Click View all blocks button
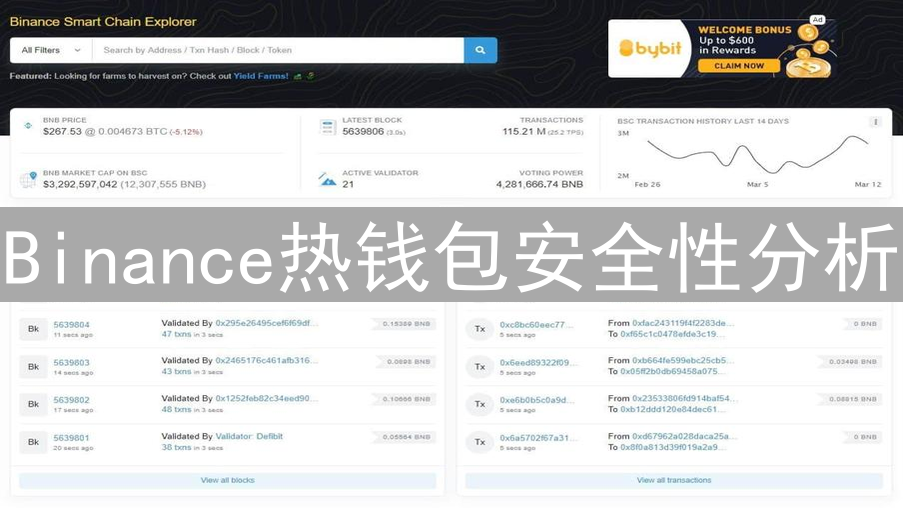 point(227,480)
